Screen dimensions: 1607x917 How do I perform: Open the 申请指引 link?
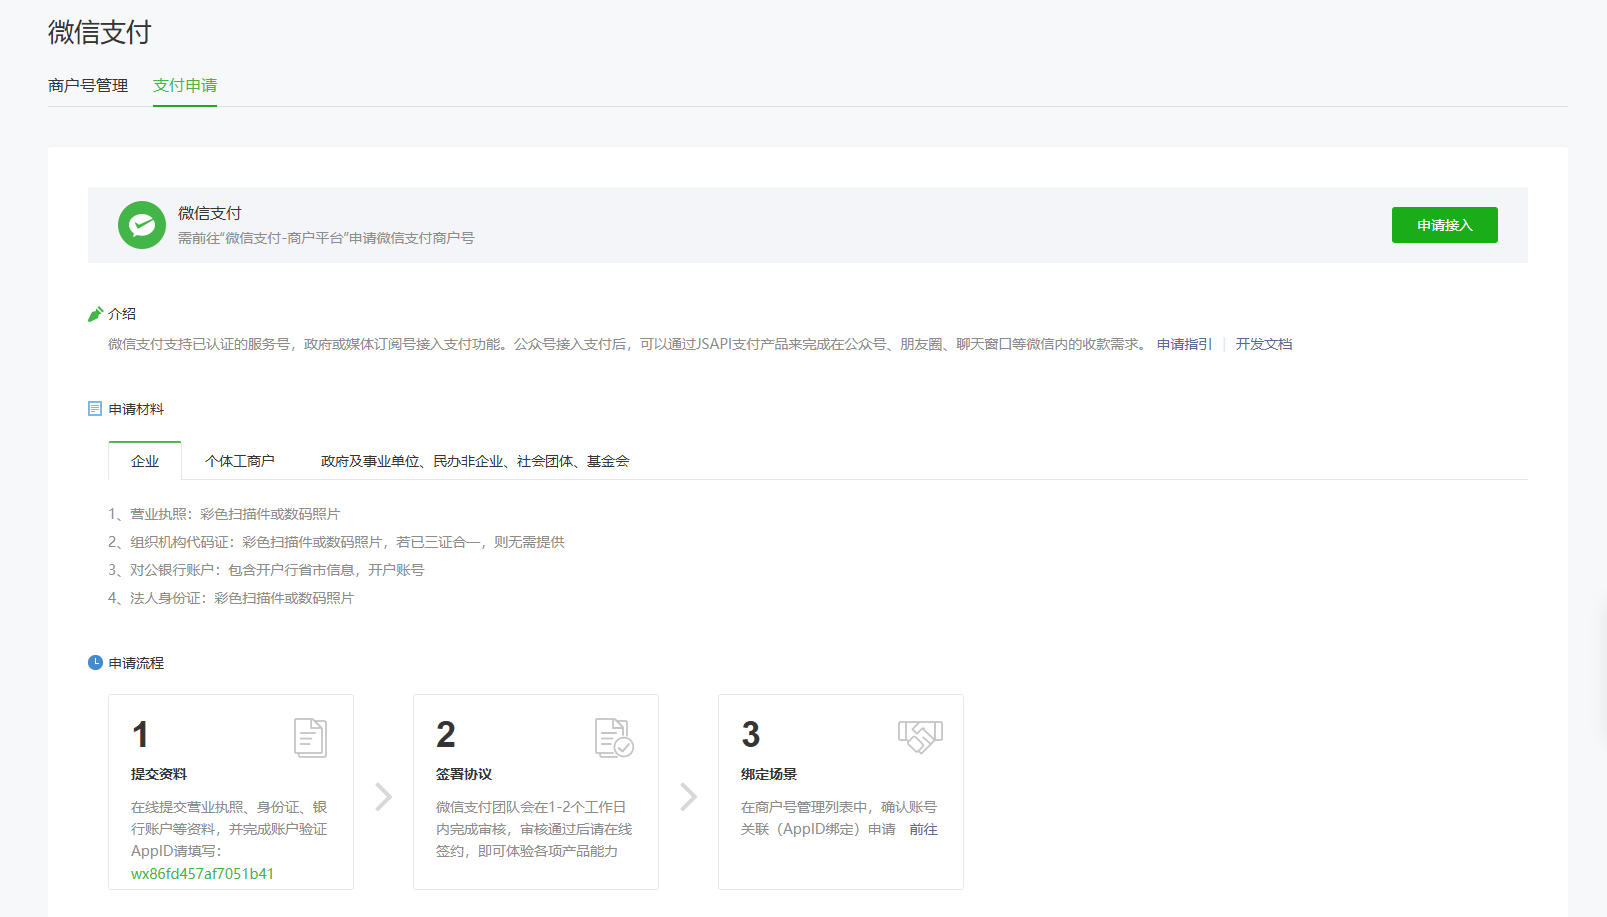[1184, 344]
